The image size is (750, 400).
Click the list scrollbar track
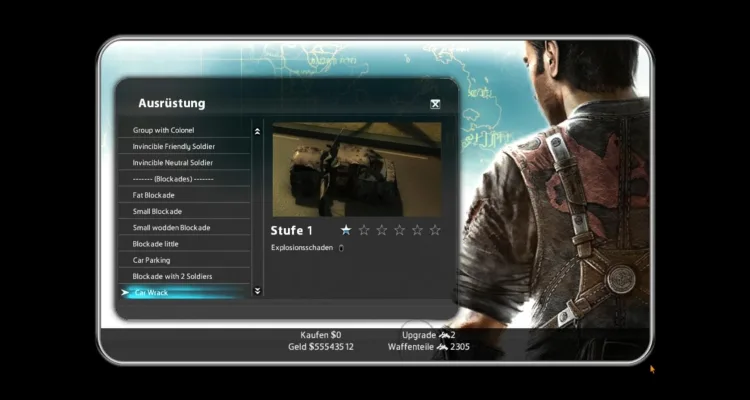pos(257,211)
